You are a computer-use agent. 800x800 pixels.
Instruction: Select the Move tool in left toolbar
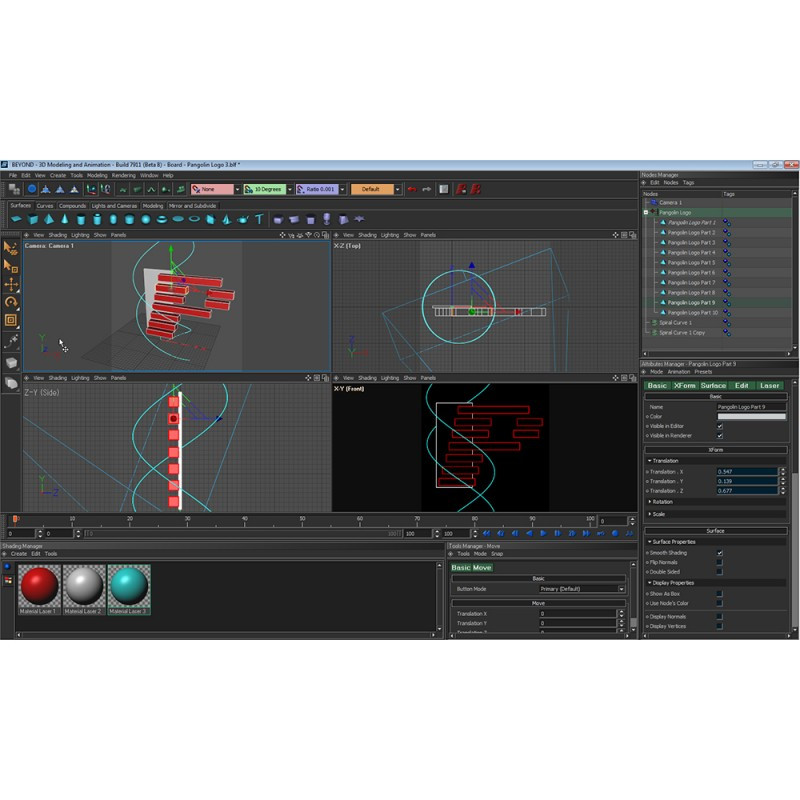point(11,284)
